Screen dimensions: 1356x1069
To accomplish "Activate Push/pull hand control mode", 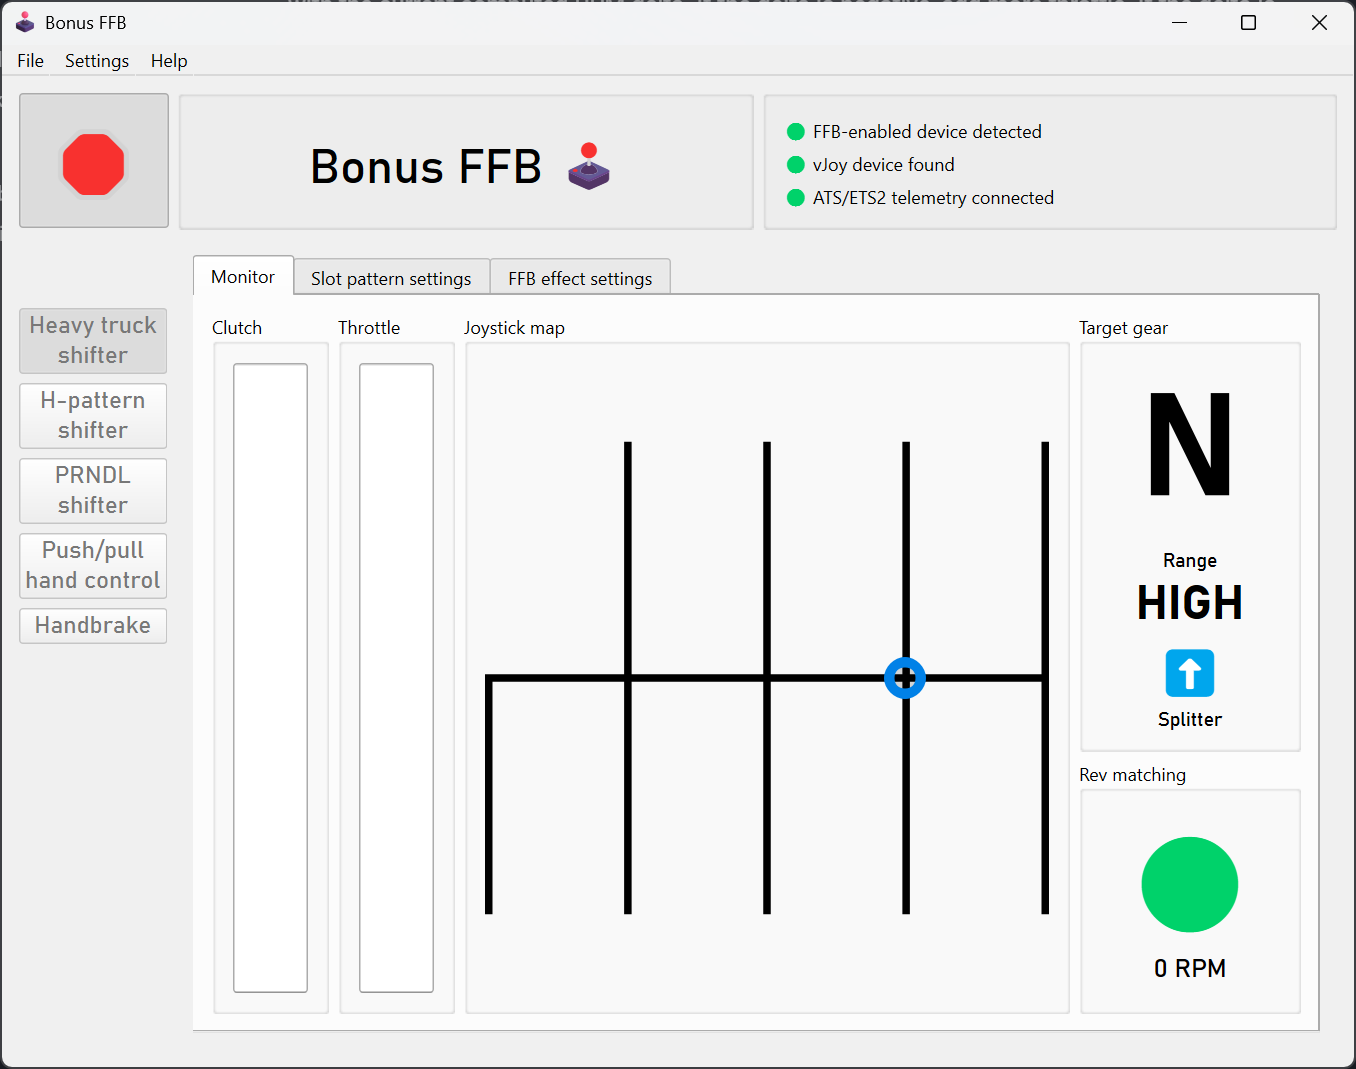I will tap(93, 566).
